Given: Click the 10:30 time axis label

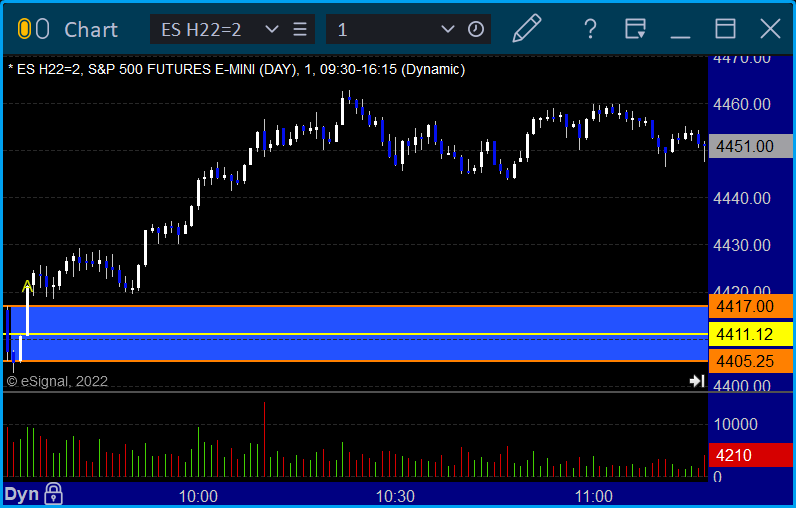Looking at the screenshot, I should 395,496.
